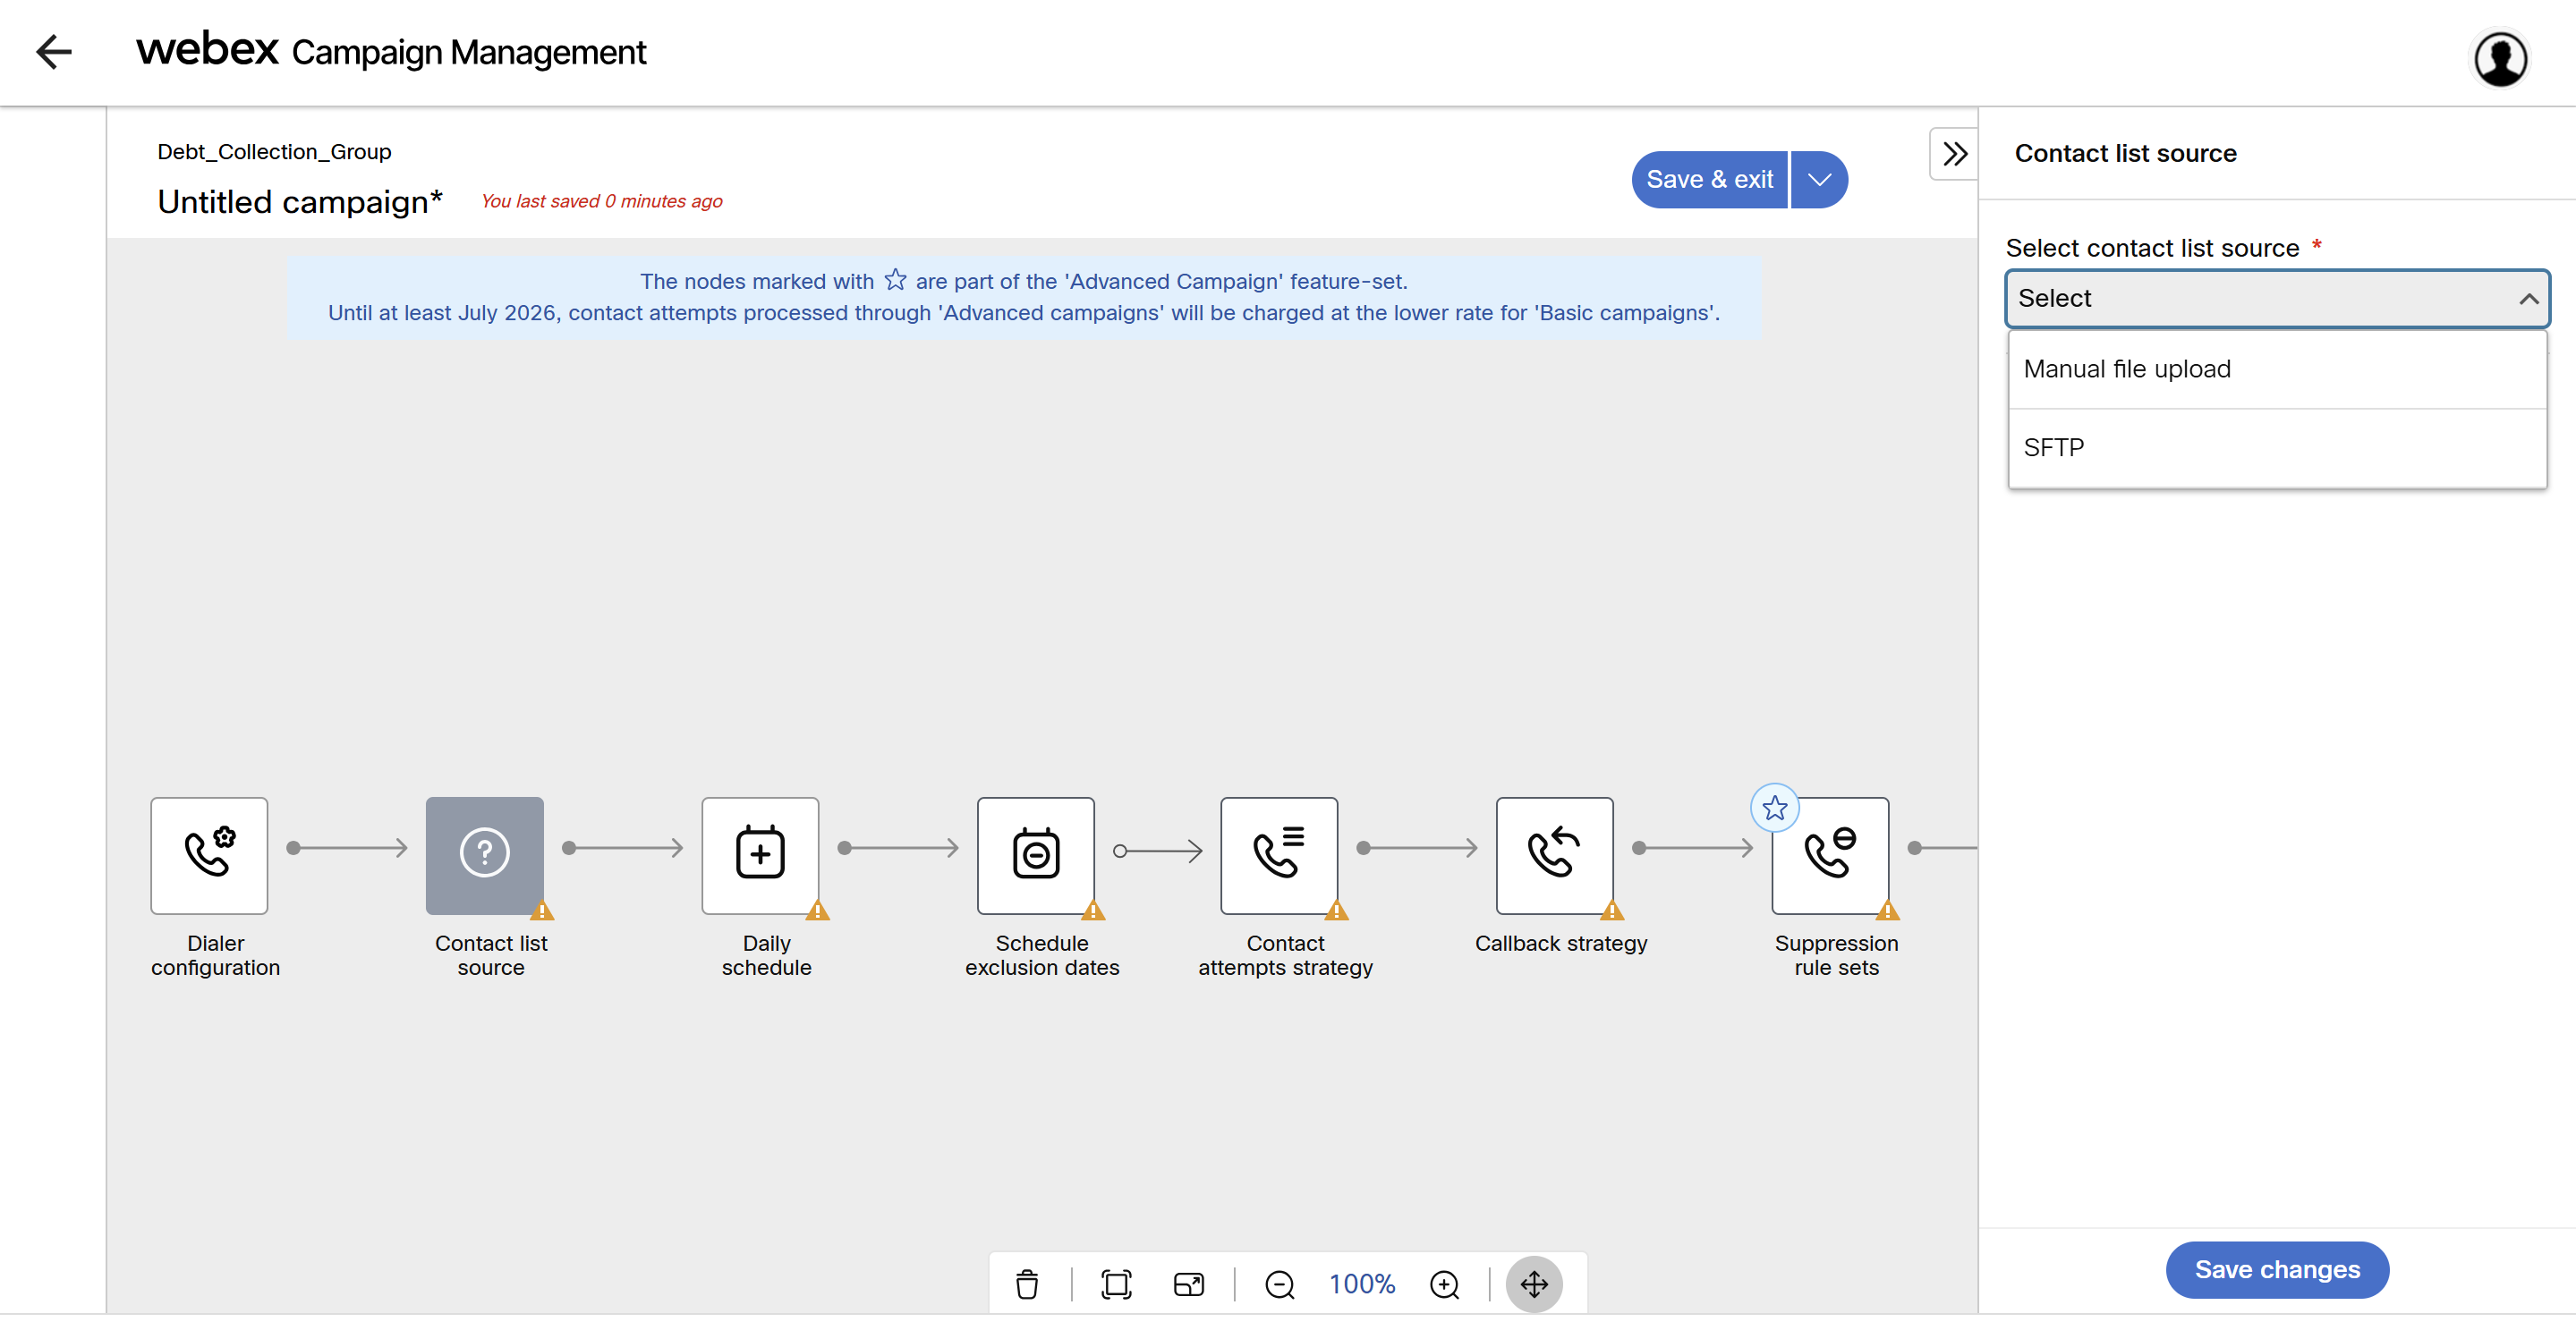
Task: Click the Save & exit button
Action: 1709,180
